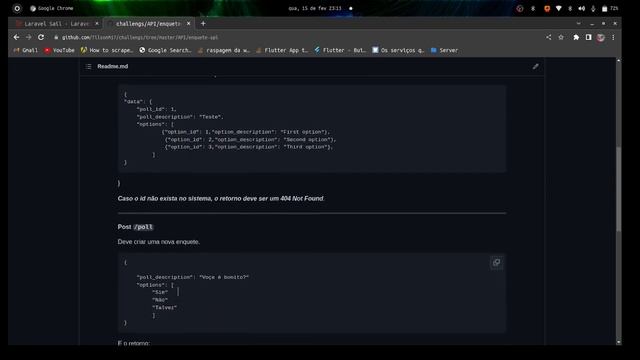Open the Flutter App bookmark
The width and height of the screenshot is (640, 360).
pyautogui.click(x=282, y=50)
